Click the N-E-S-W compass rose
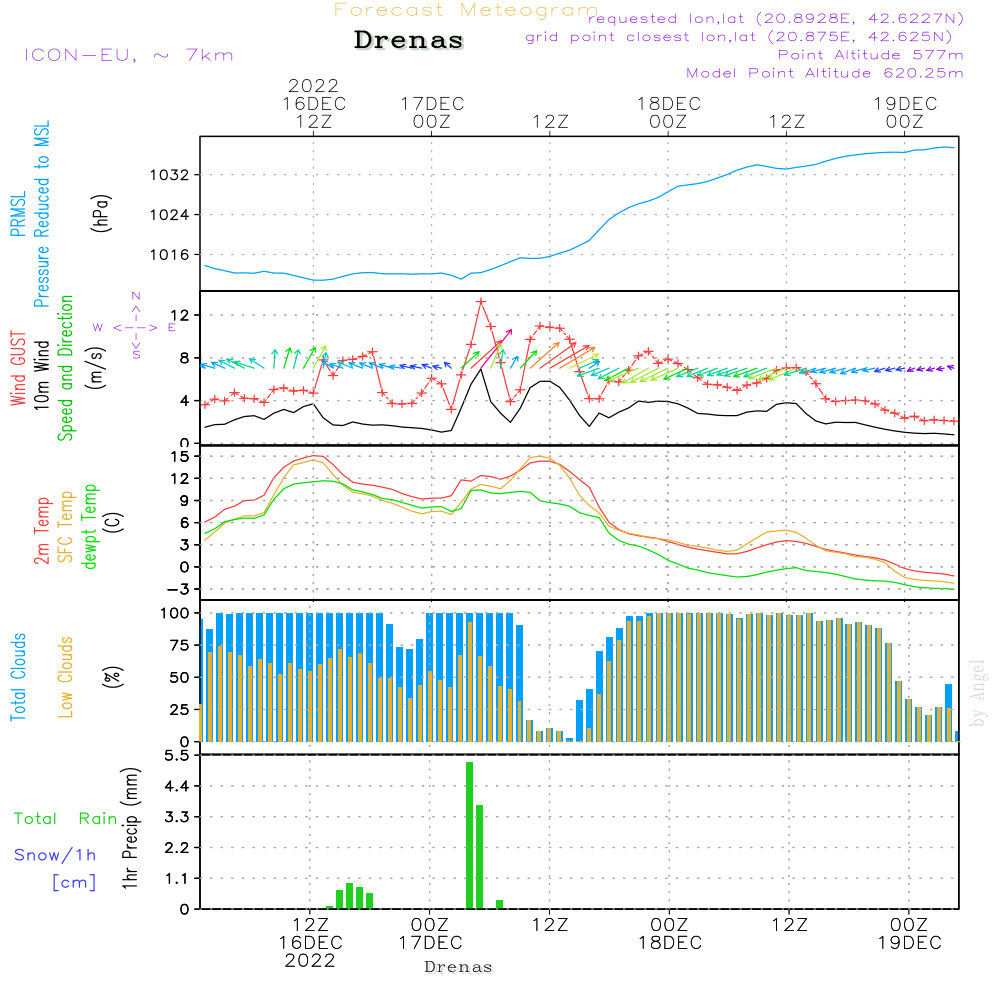1000x1000 pixels. [135, 327]
